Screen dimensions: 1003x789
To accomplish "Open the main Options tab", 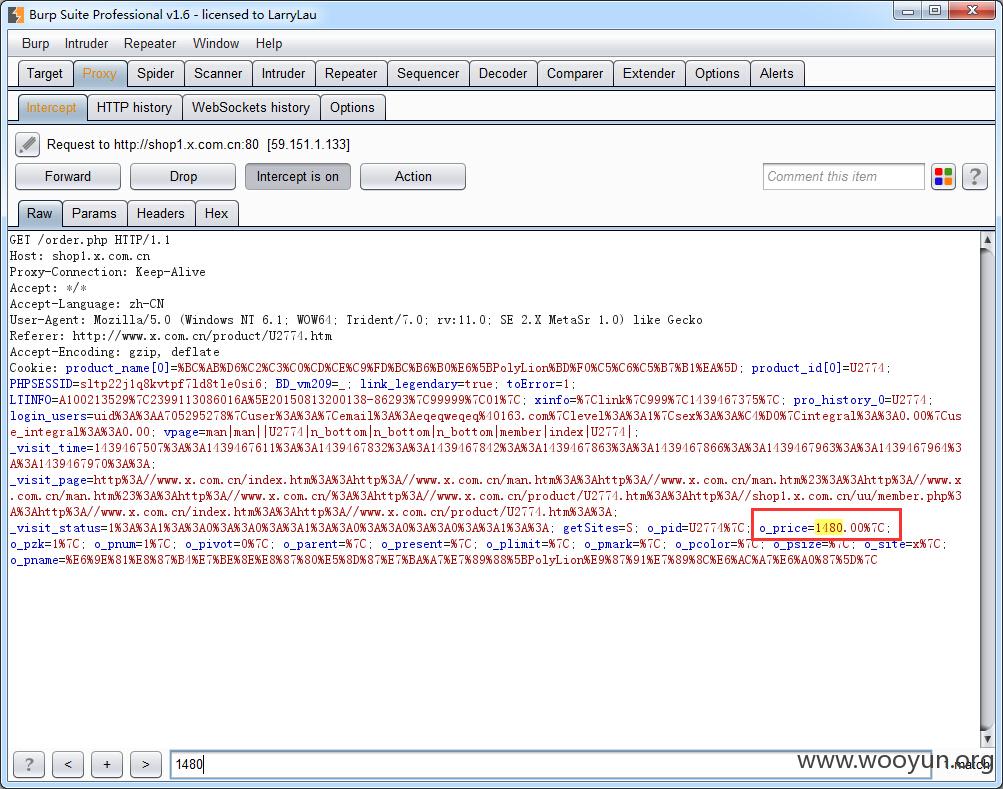I will pyautogui.click(x=717, y=74).
